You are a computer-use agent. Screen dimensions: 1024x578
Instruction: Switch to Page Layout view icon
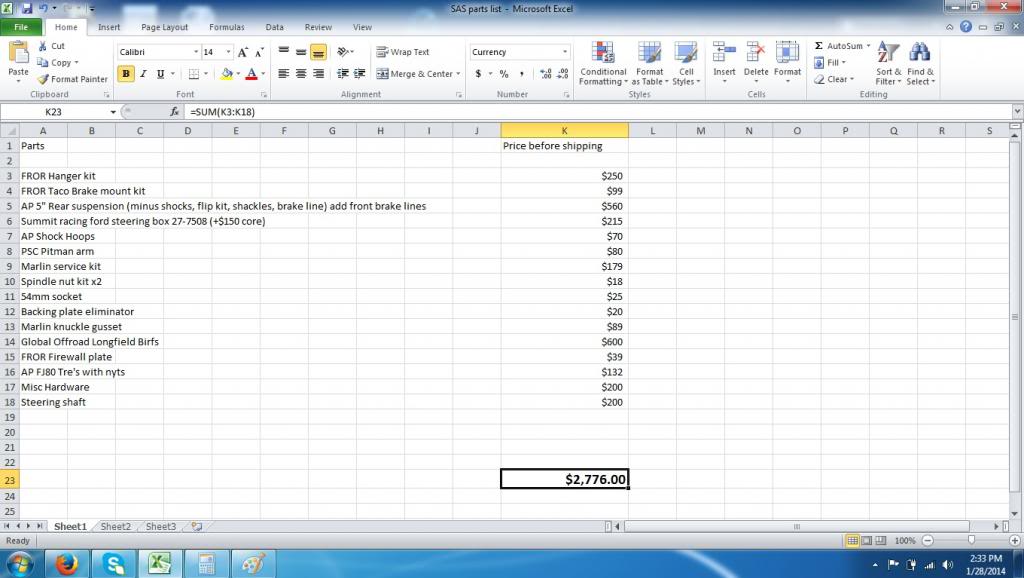pyautogui.click(x=867, y=541)
